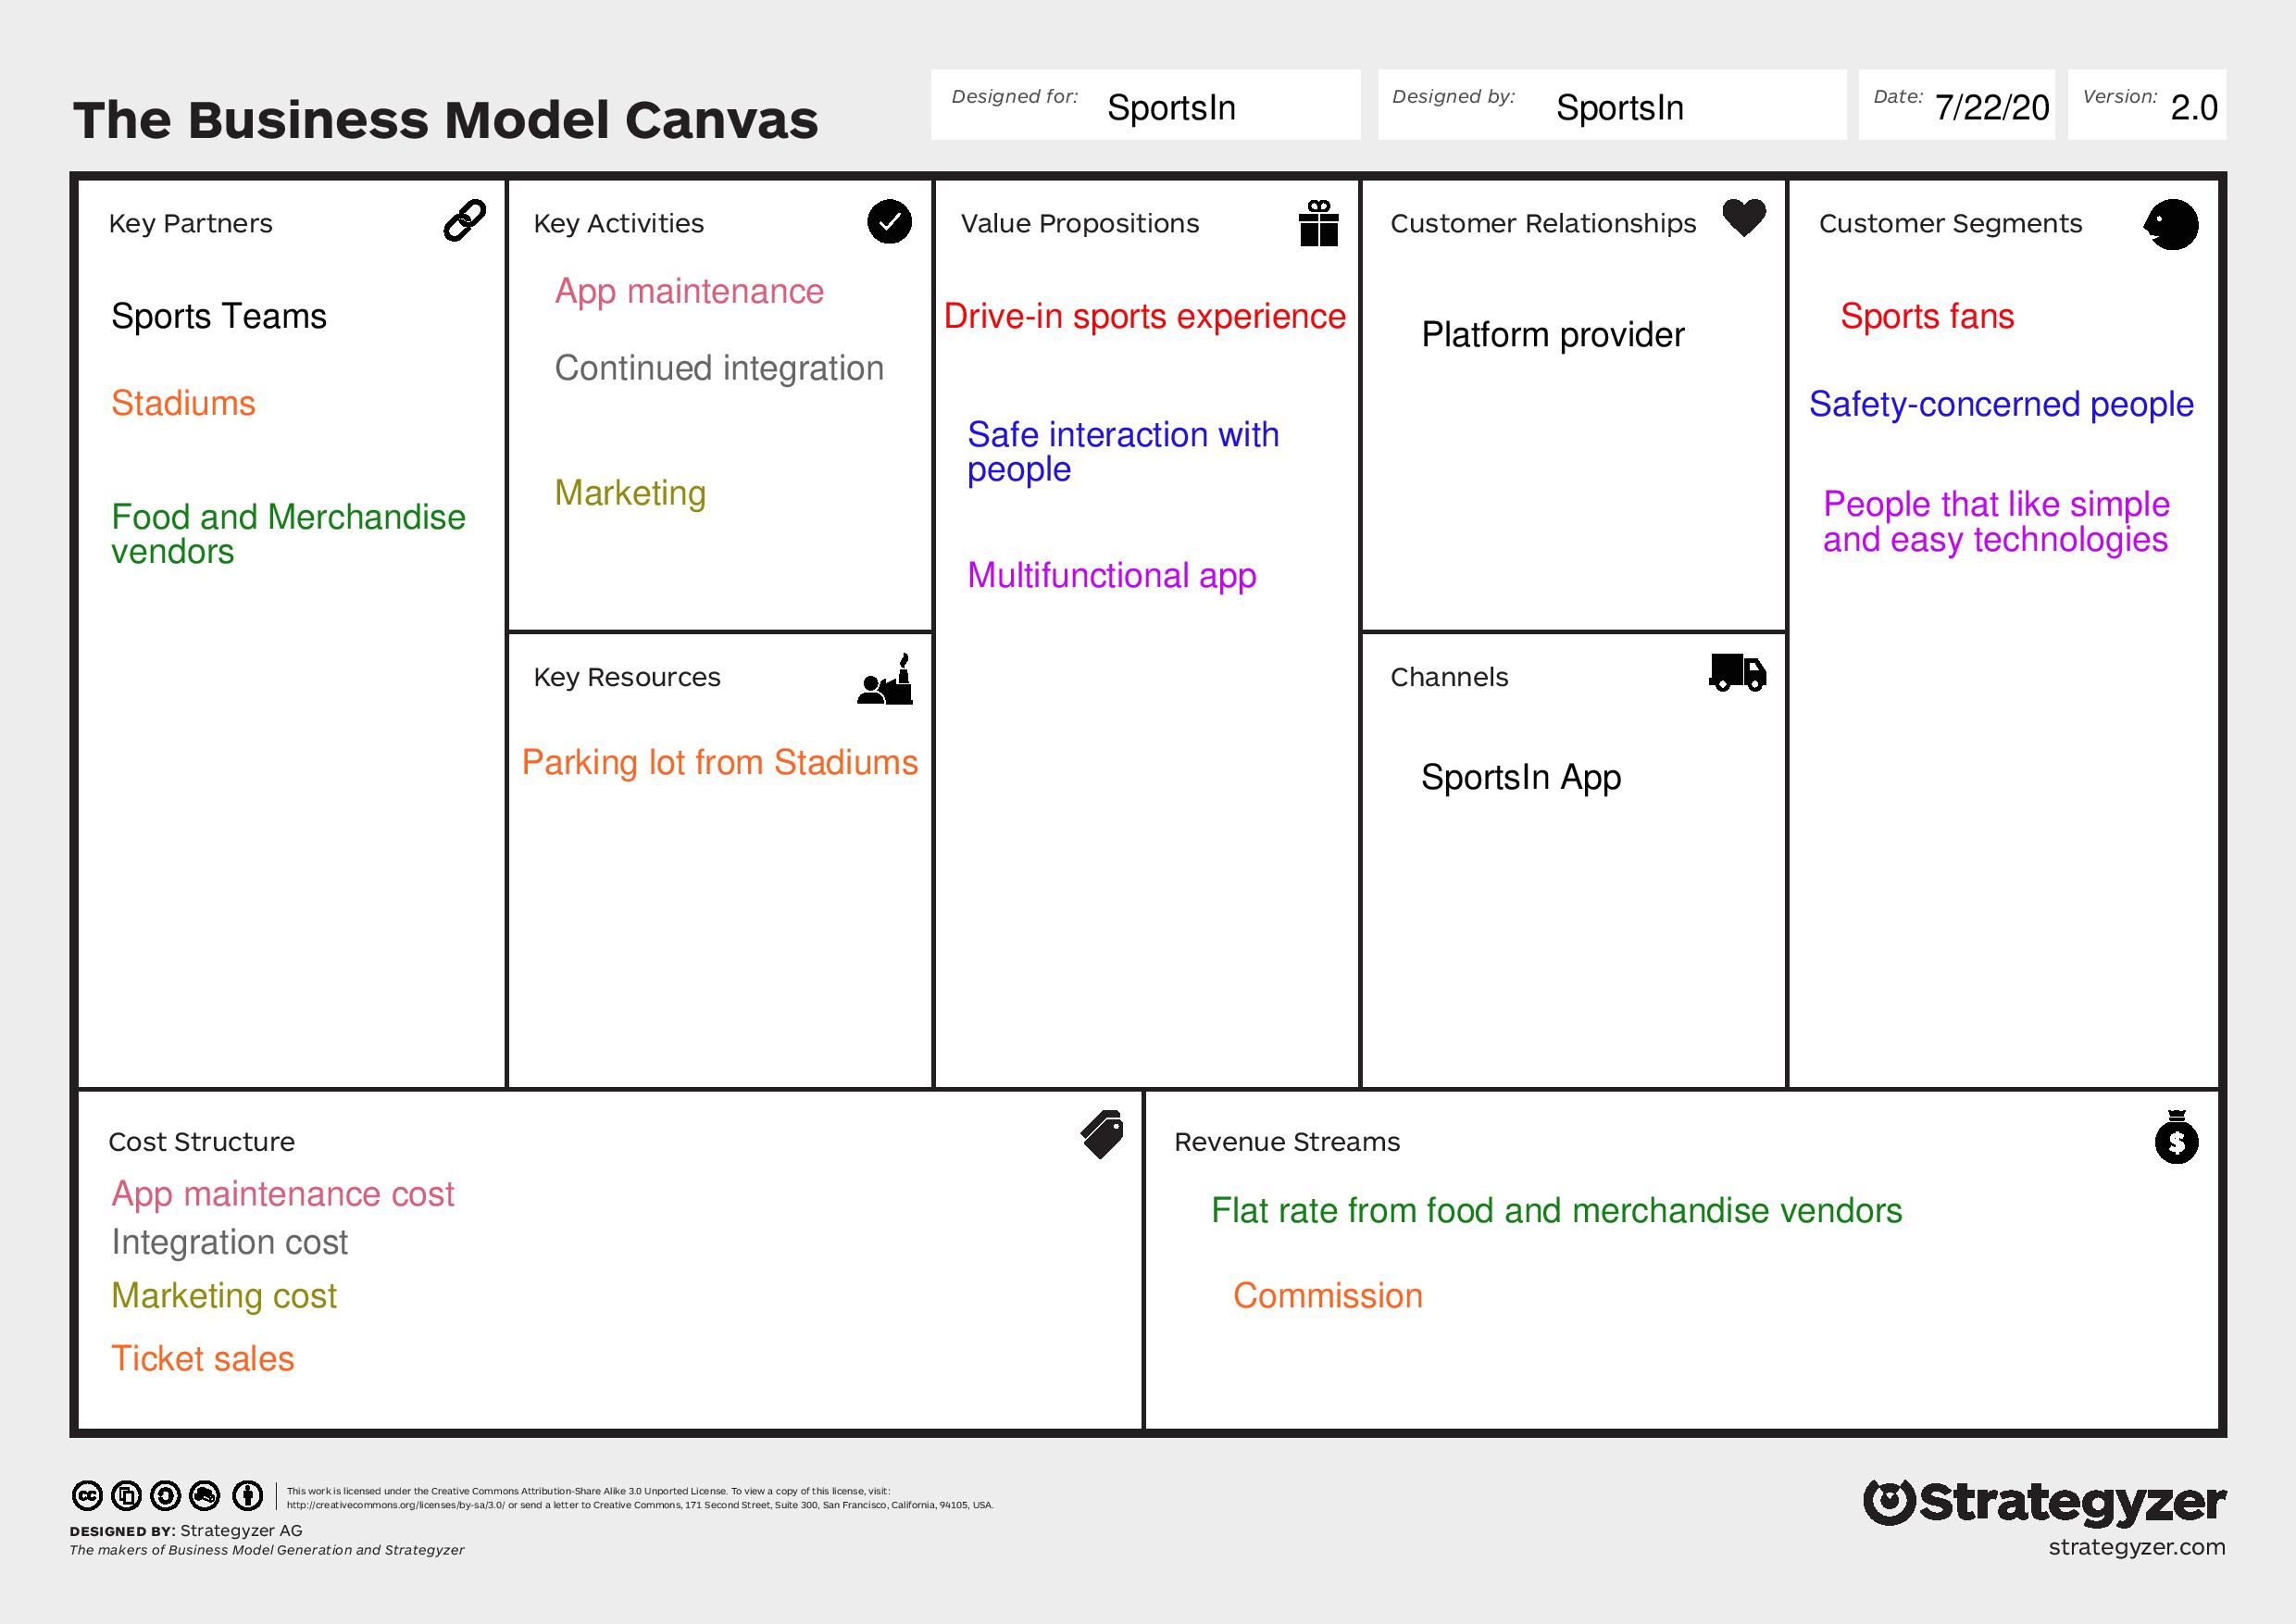The height and width of the screenshot is (1624, 2296).
Task: Click the Key Partners chain link icon
Action: pos(465,221)
